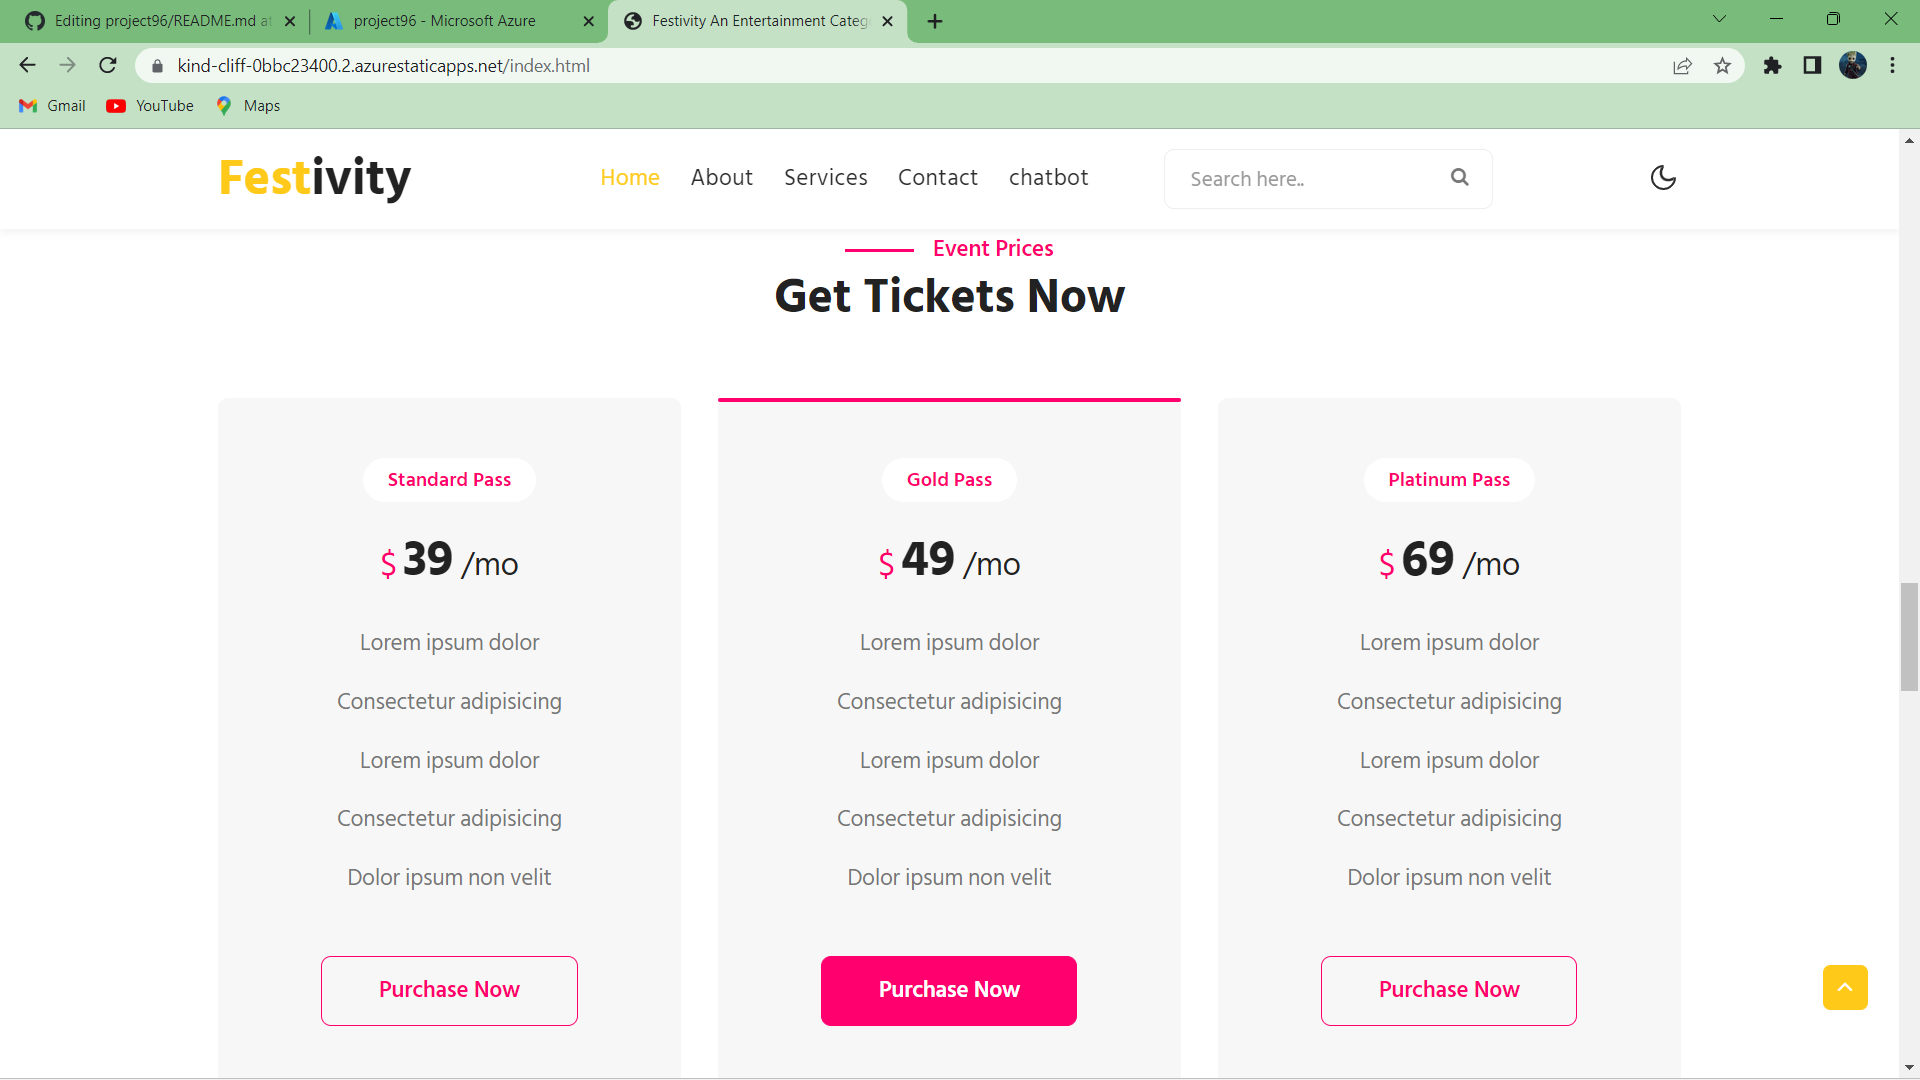Open the Services menu item
Image resolution: width=1920 pixels, height=1080 pixels.
tap(826, 178)
